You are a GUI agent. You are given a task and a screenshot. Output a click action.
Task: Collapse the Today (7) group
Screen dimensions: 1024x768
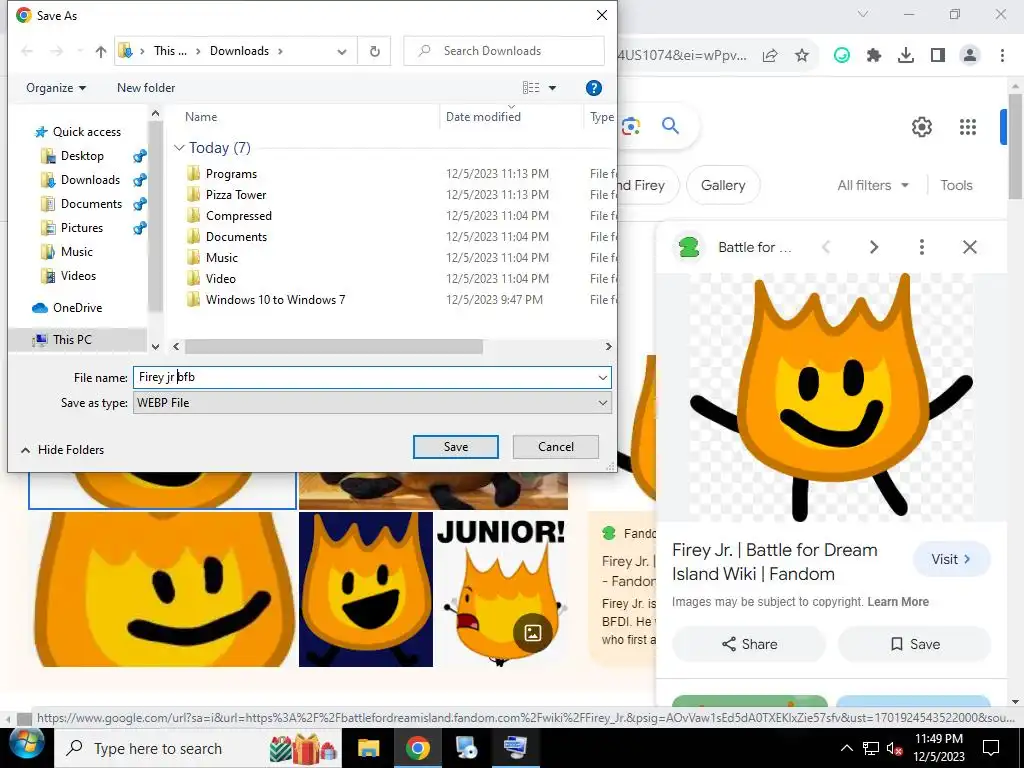[179, 148]
